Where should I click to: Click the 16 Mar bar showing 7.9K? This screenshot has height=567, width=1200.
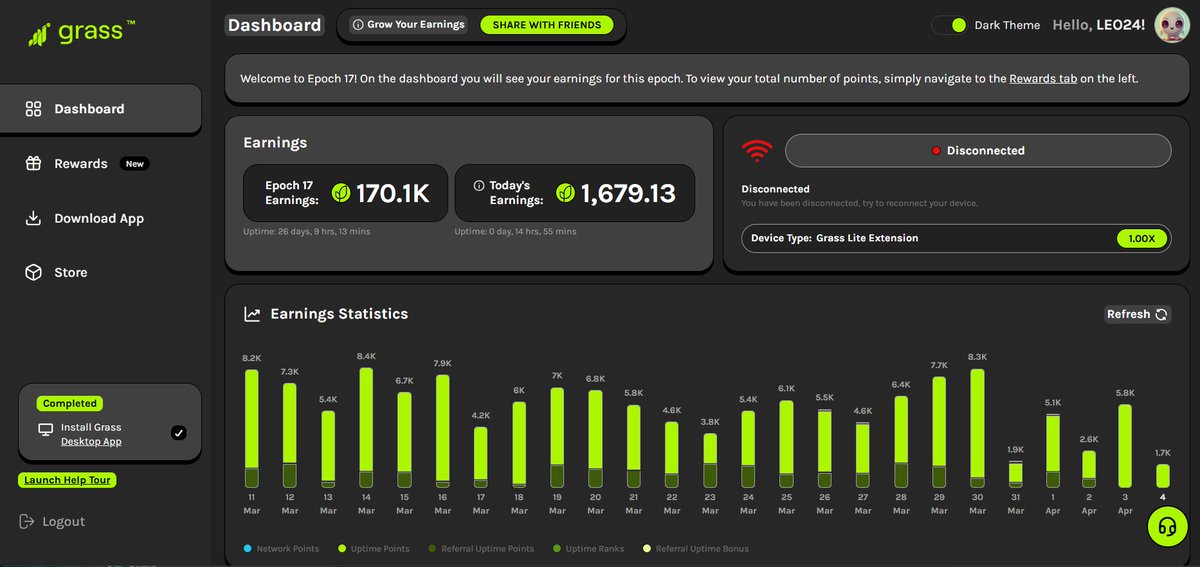pyautogui.click(x=442, y=431)
